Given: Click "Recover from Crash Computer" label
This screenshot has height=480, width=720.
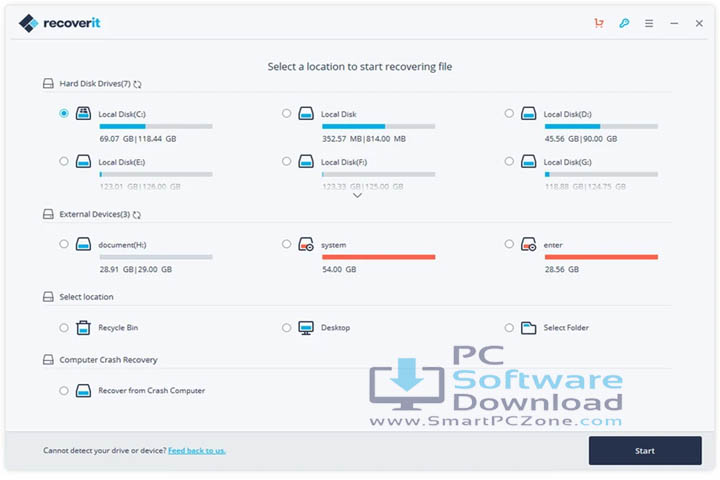Looking at the screenshot, I should pyautogui.click(x=152, y=390).
